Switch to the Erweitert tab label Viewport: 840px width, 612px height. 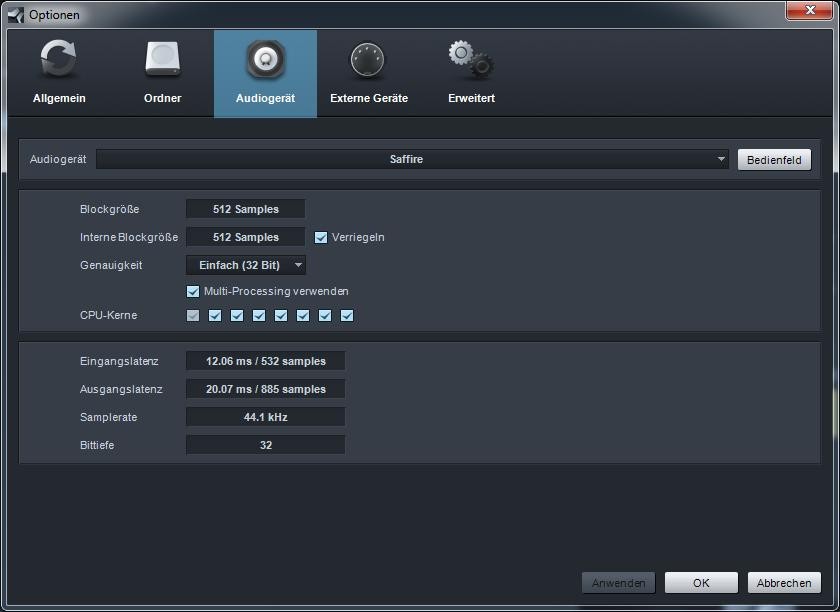[x=470, y=98]
